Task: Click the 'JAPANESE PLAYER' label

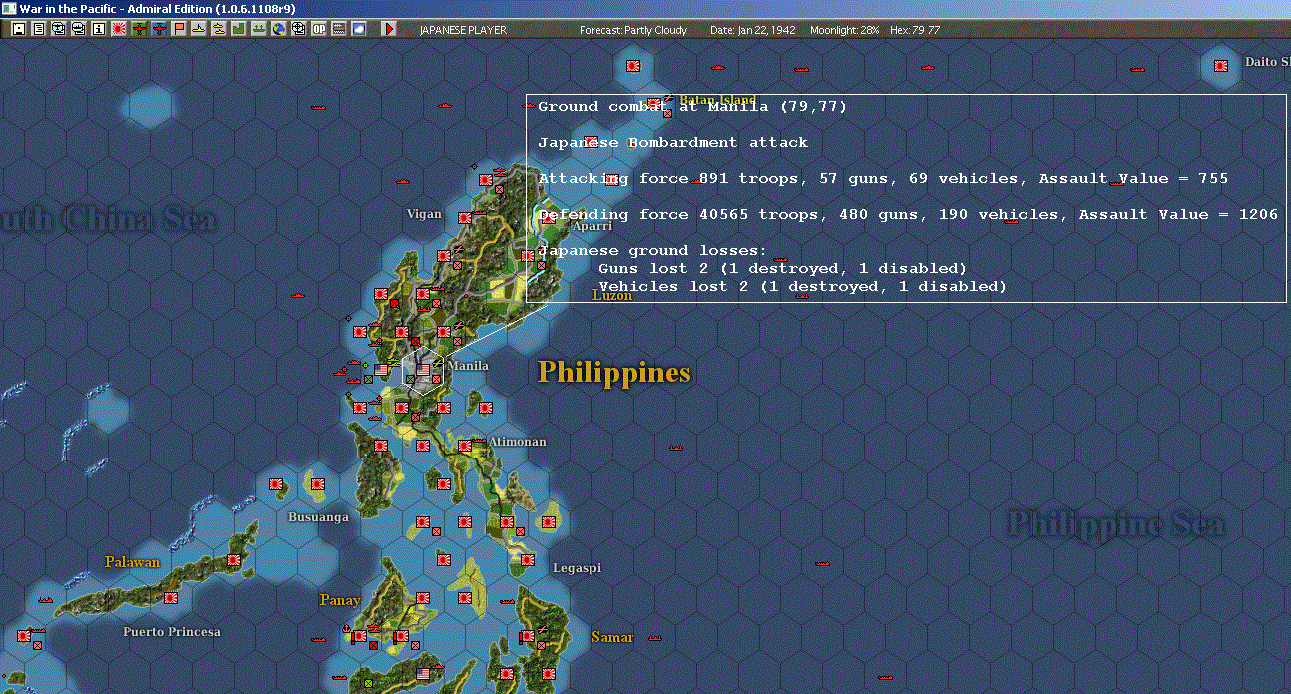Action: coord(462,30)
